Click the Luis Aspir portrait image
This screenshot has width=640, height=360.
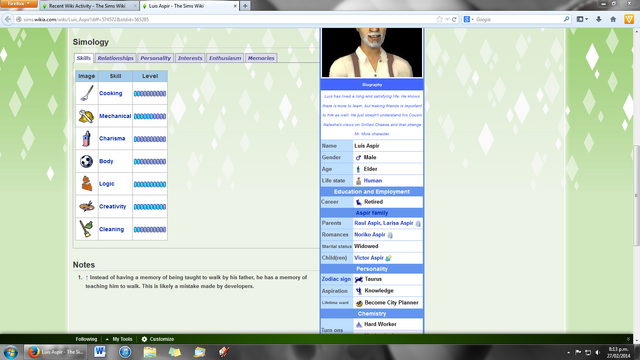pos(372,52)
